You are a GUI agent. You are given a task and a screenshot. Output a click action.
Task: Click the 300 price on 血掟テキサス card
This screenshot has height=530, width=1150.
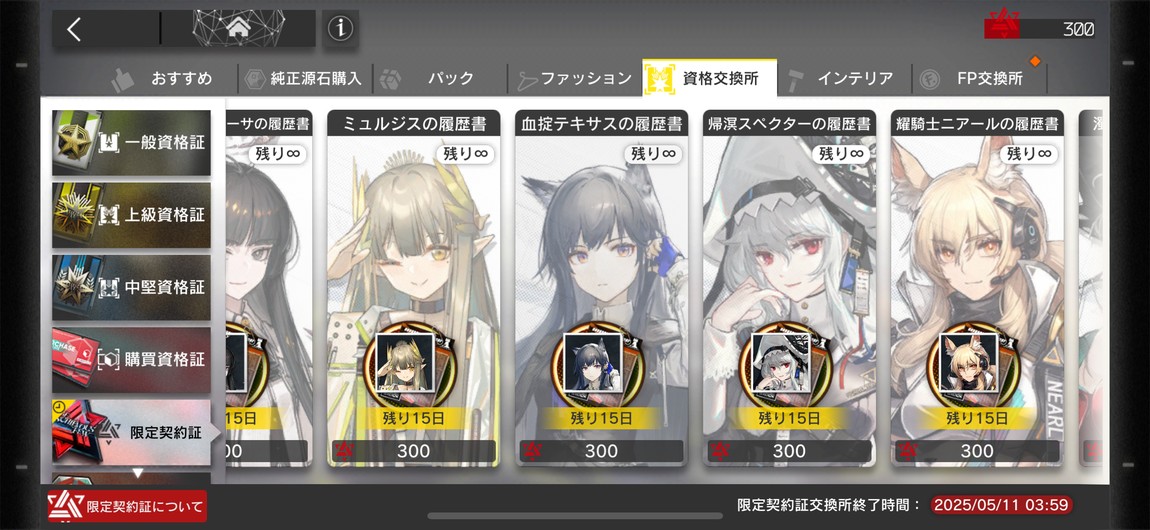(x=601, y=452)
